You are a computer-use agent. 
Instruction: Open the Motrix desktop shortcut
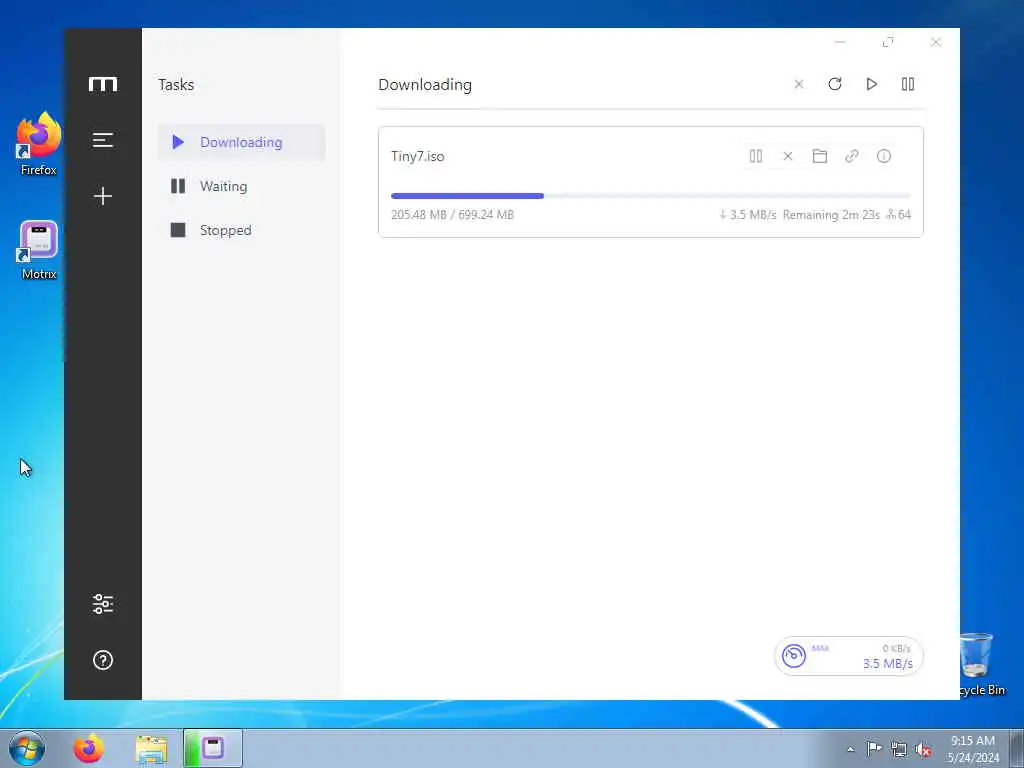coord(39,250)
